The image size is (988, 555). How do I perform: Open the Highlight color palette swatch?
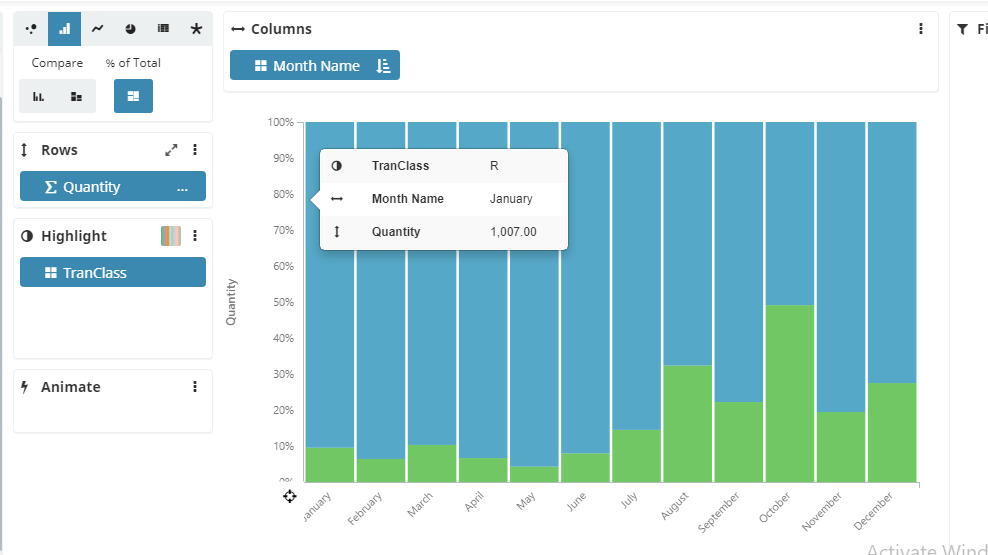[x=171, y=236]
